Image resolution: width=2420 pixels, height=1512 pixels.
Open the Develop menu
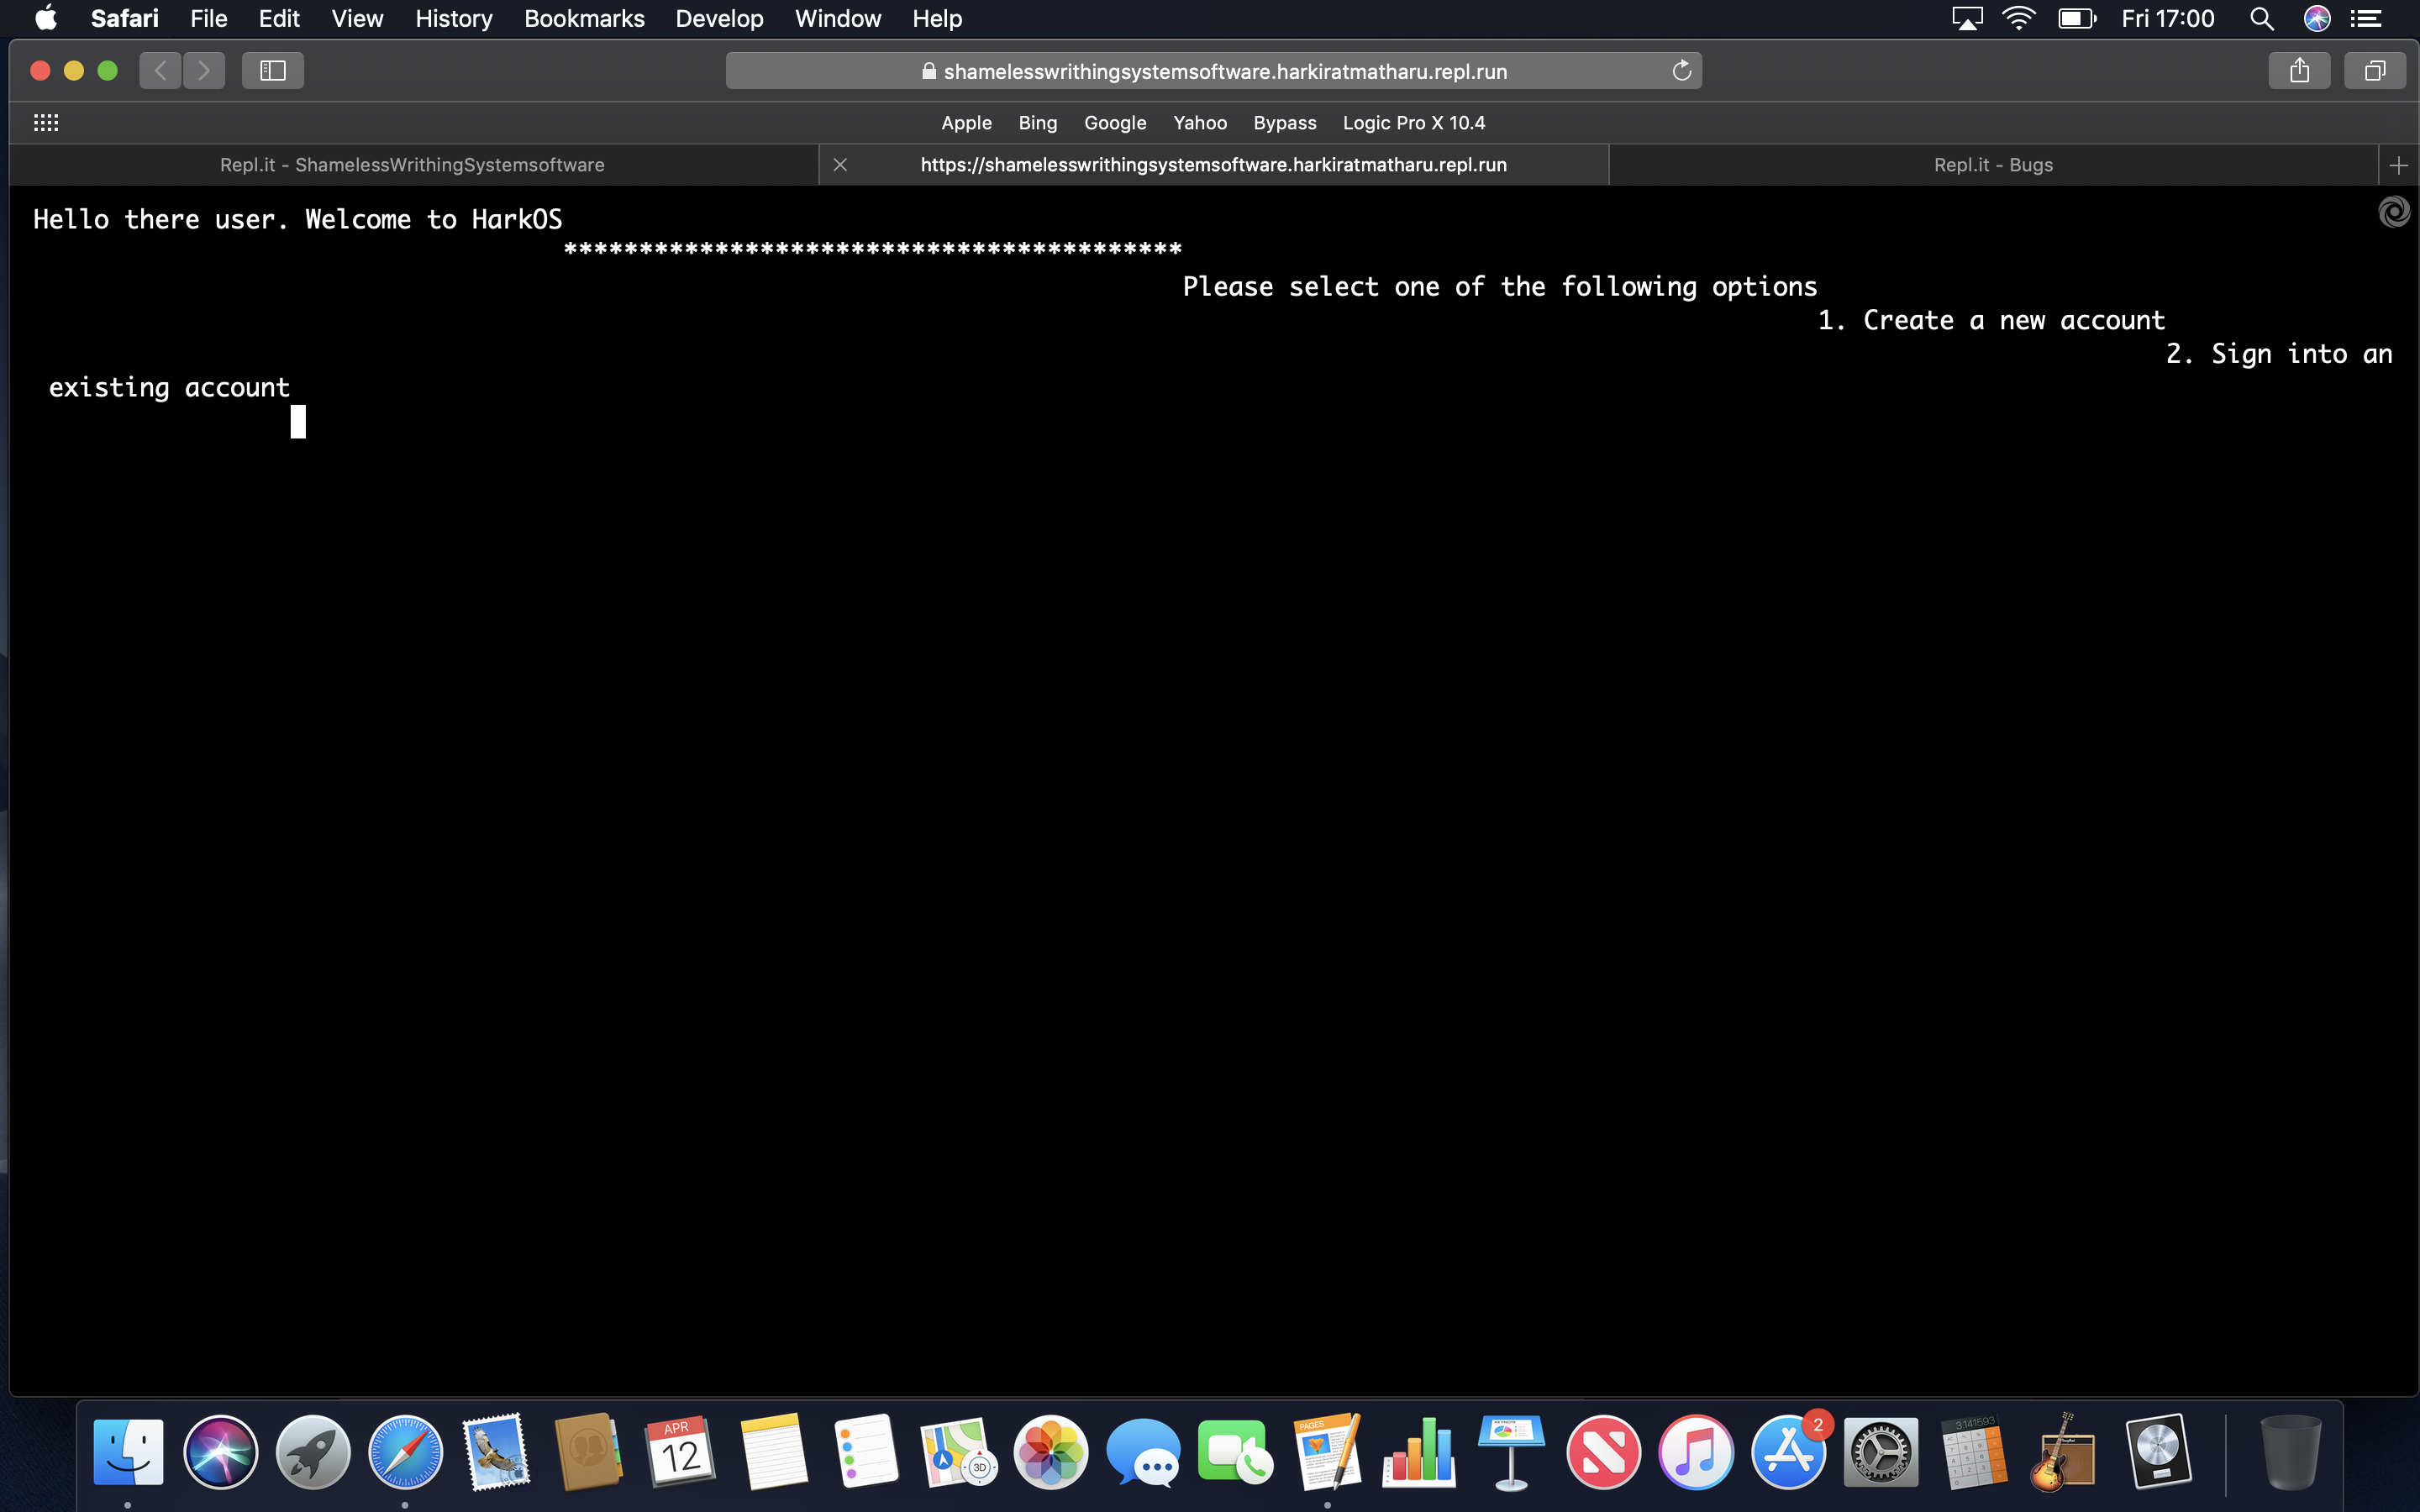point(719,18)
